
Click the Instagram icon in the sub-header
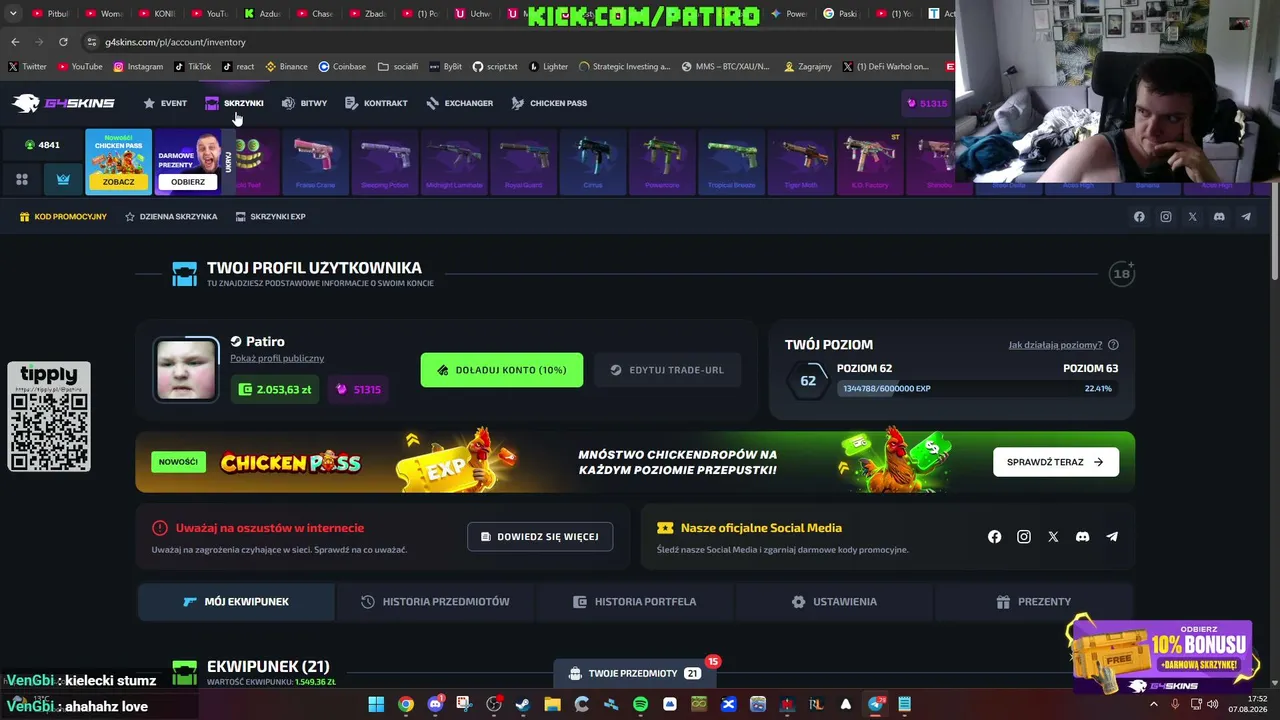tap(1166, 216)
